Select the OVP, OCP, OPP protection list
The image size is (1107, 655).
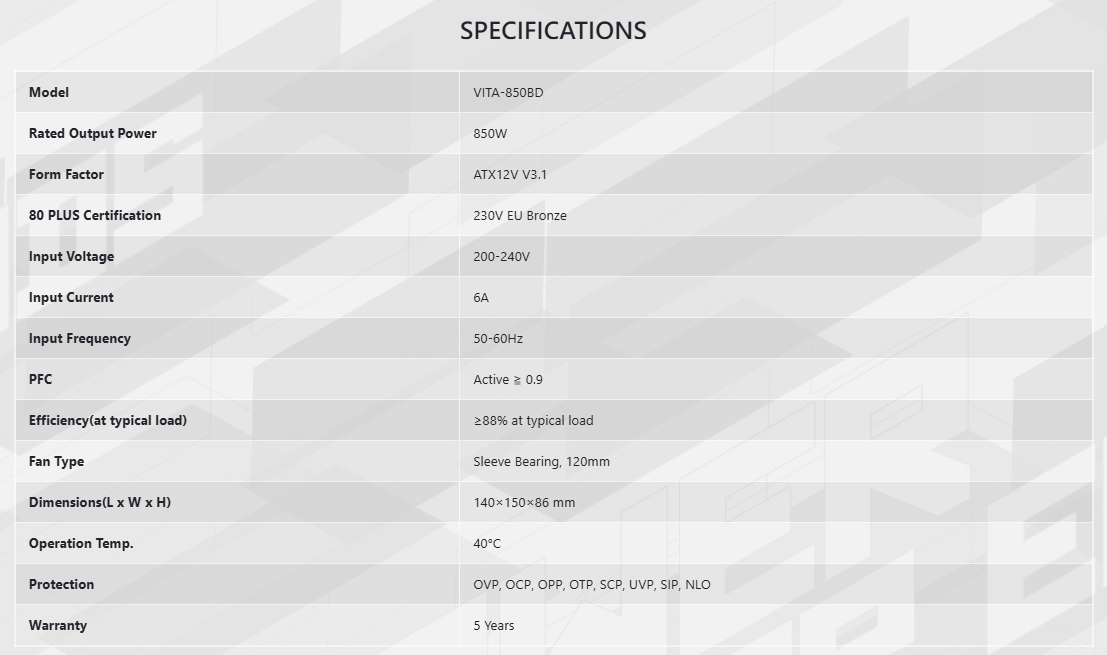point(592,584)
